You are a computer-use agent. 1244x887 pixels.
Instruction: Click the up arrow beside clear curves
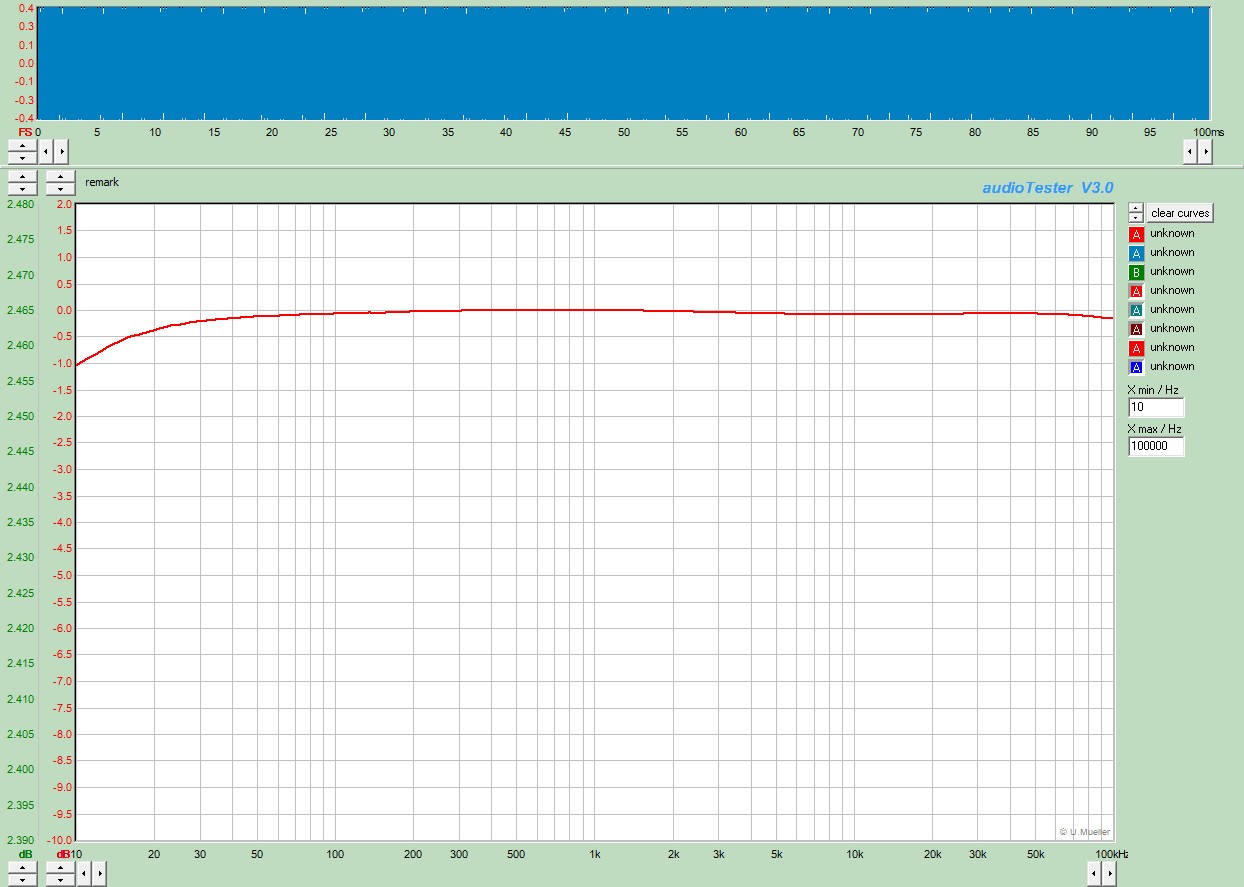(1136, 208)
